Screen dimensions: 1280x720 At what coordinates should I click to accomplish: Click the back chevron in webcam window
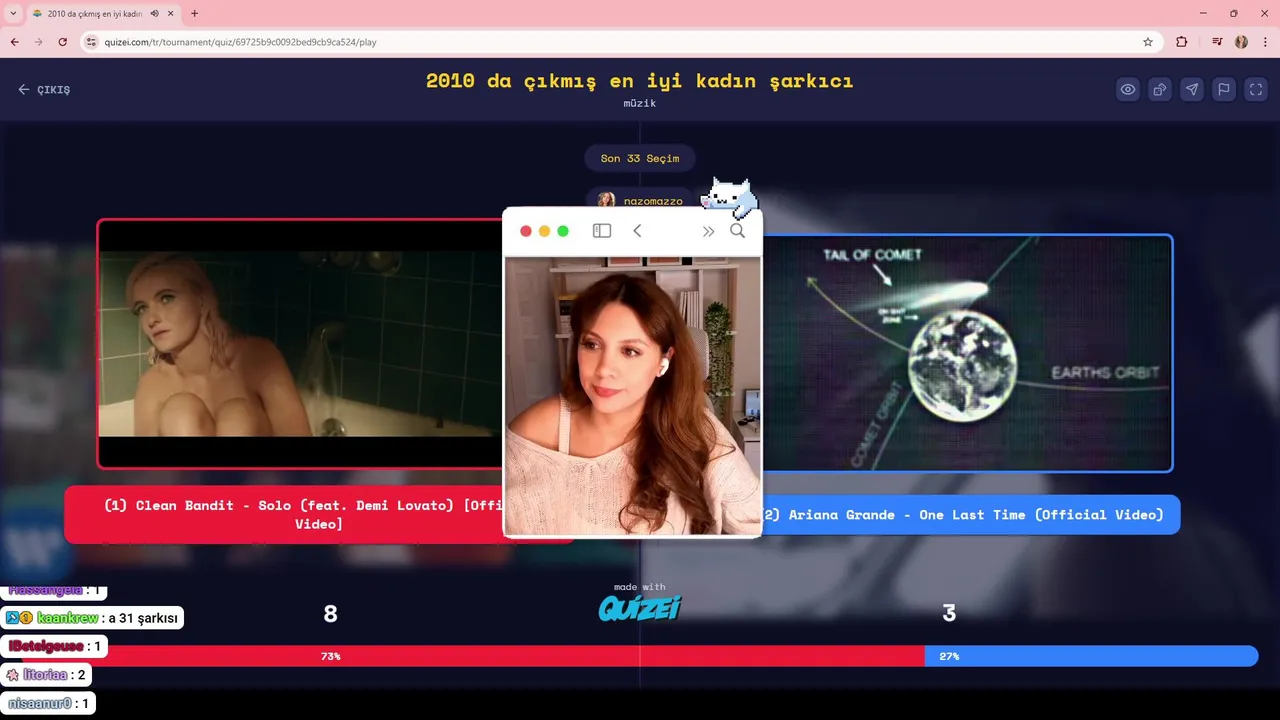pos(637,231)
